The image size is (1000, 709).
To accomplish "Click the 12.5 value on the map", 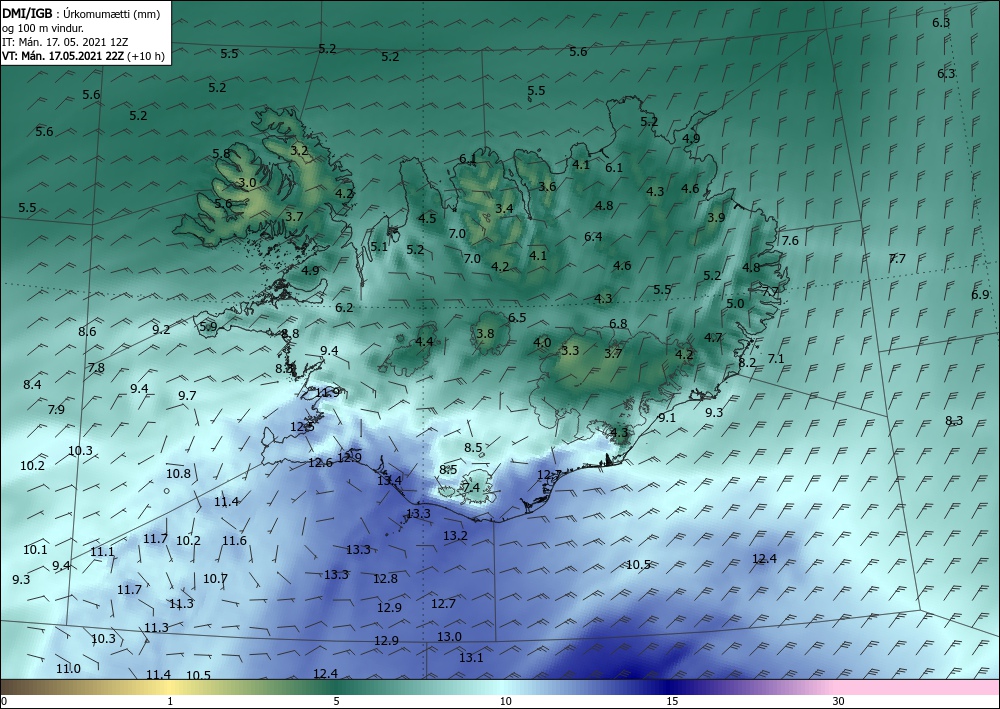I will click(302, 427).
